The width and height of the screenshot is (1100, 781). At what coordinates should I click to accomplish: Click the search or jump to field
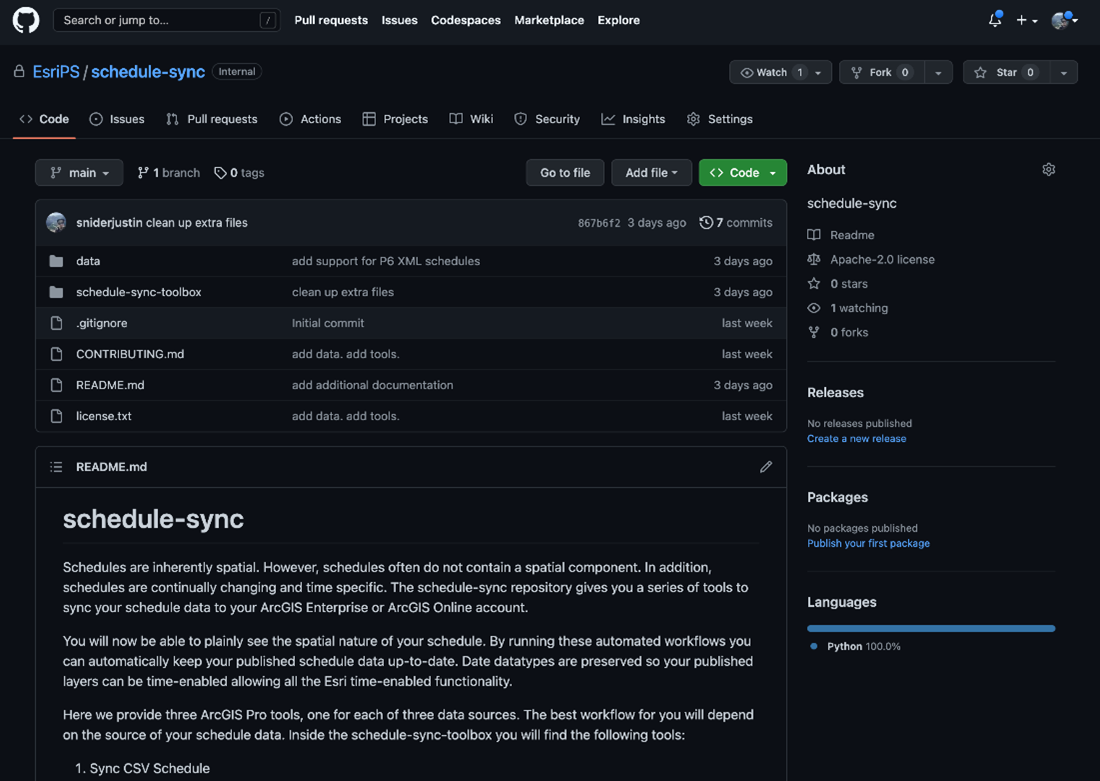click(166, 20)
